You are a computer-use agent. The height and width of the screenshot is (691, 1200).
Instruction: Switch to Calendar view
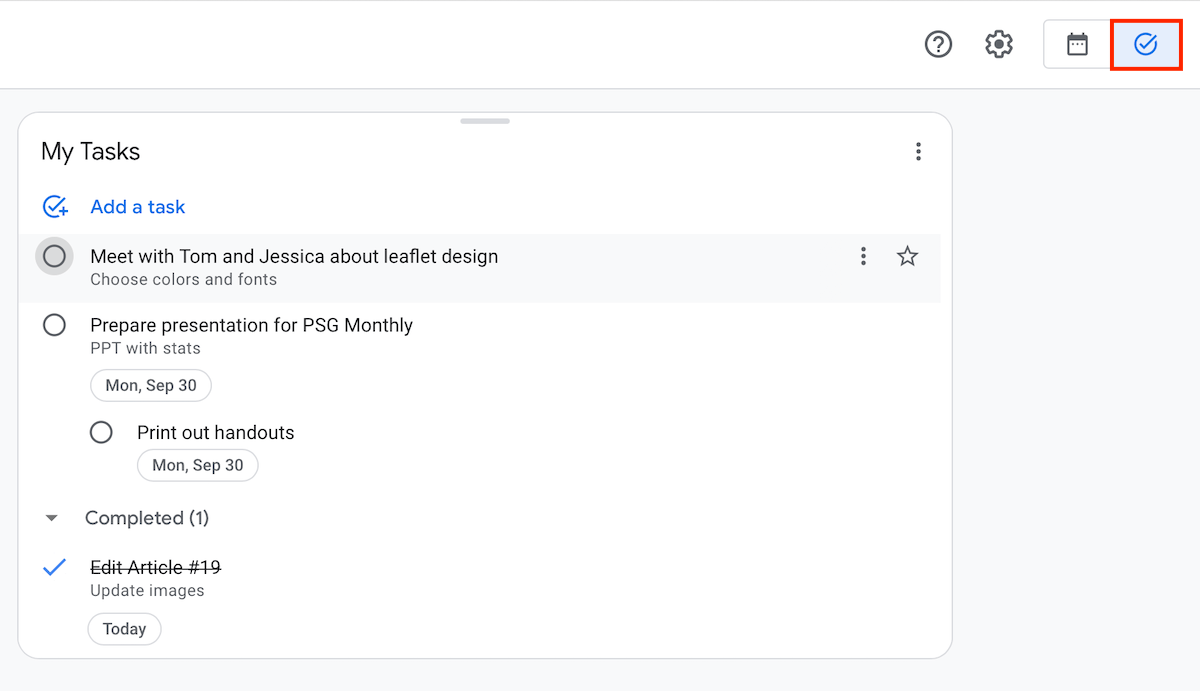(x=1077, y=44)
